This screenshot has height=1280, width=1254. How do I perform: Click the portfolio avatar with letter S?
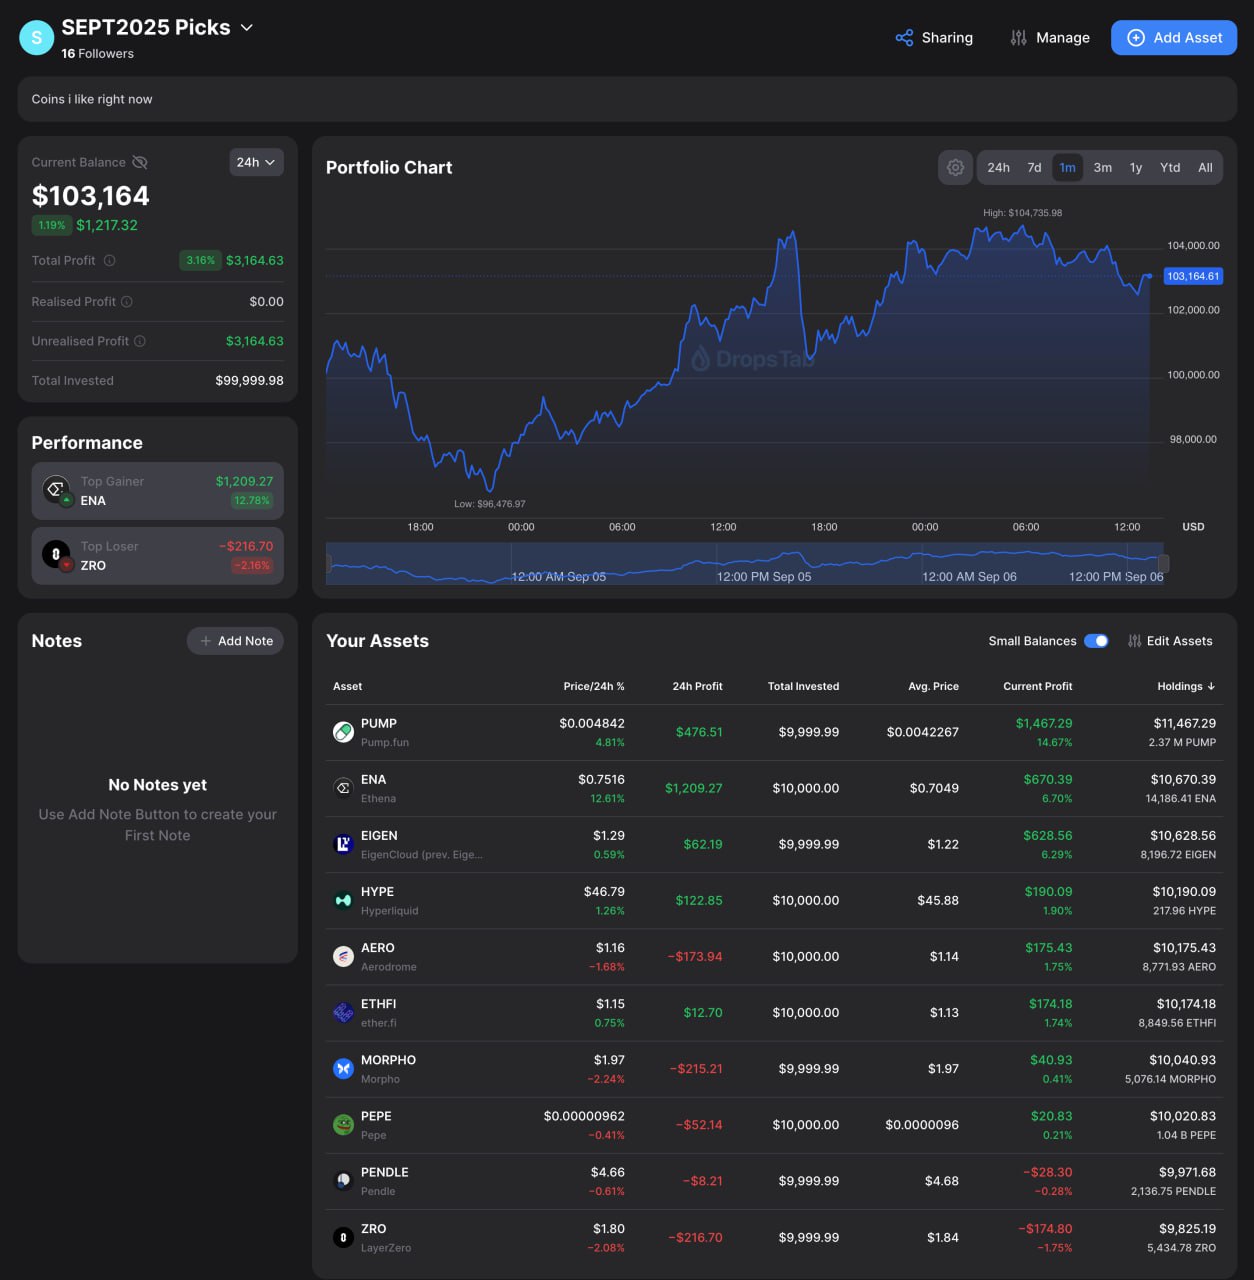[x=37, y=38]
